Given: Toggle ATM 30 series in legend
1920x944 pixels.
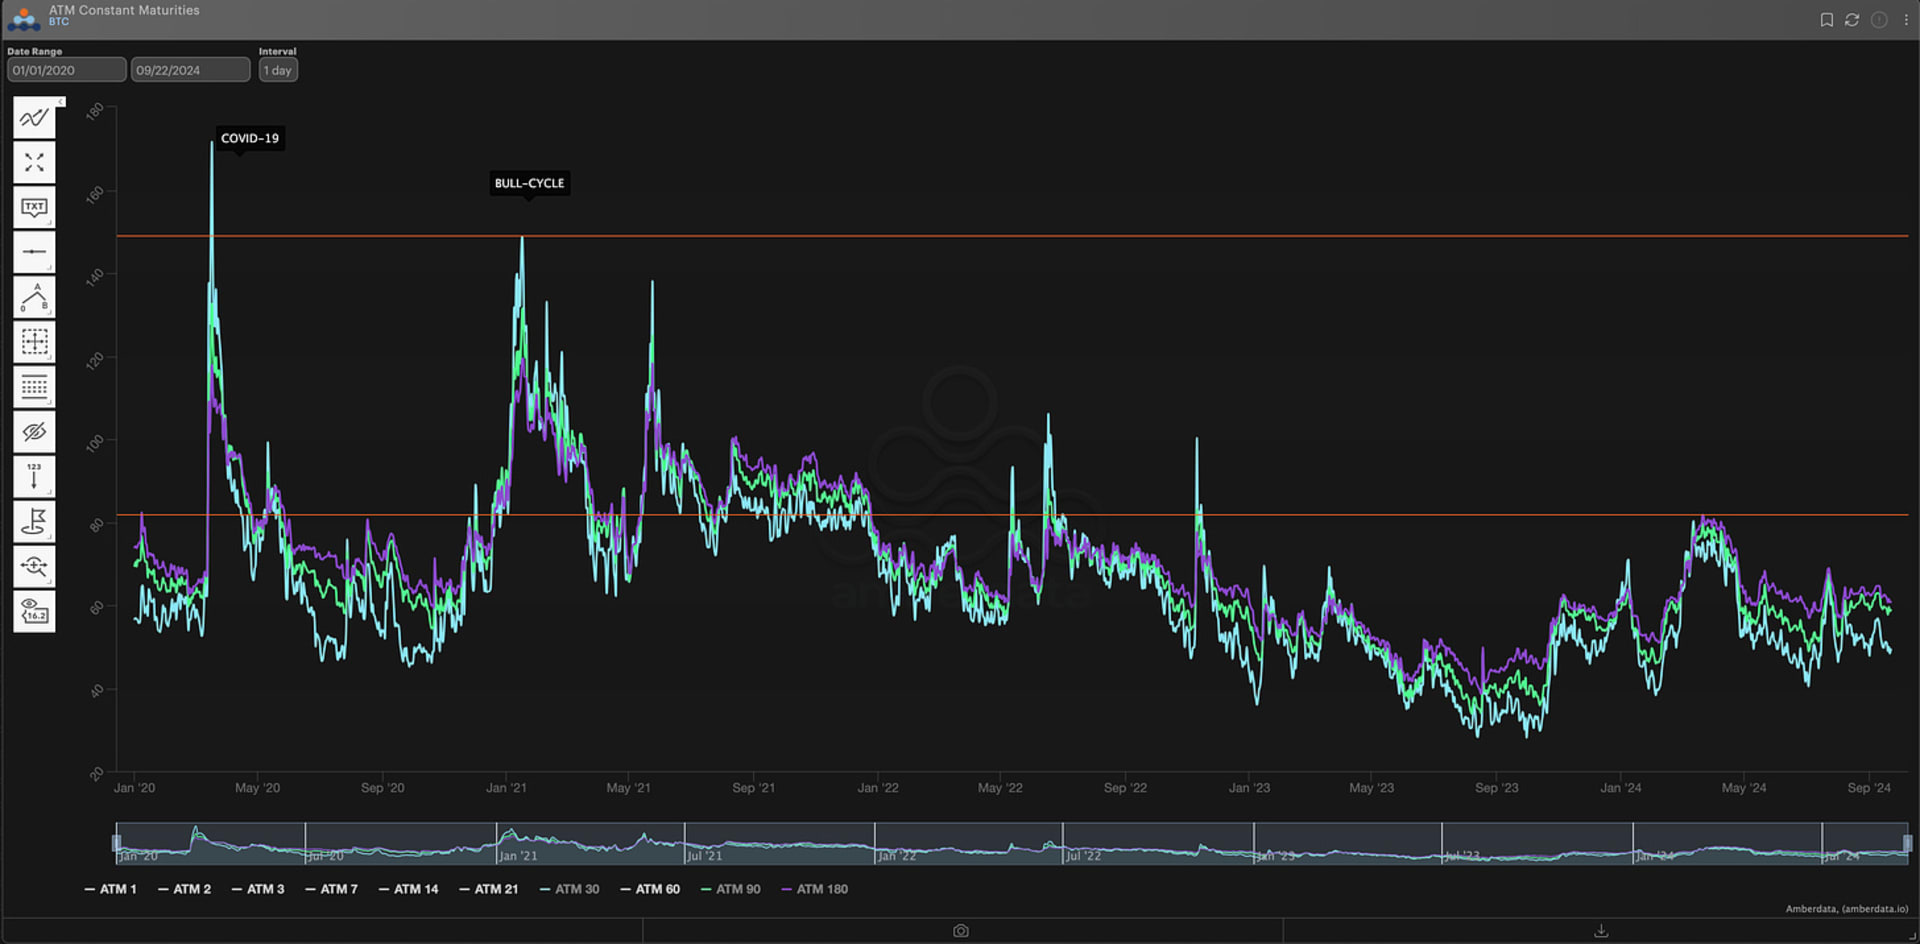Looking at the screenshot, I should coord(570,889).
